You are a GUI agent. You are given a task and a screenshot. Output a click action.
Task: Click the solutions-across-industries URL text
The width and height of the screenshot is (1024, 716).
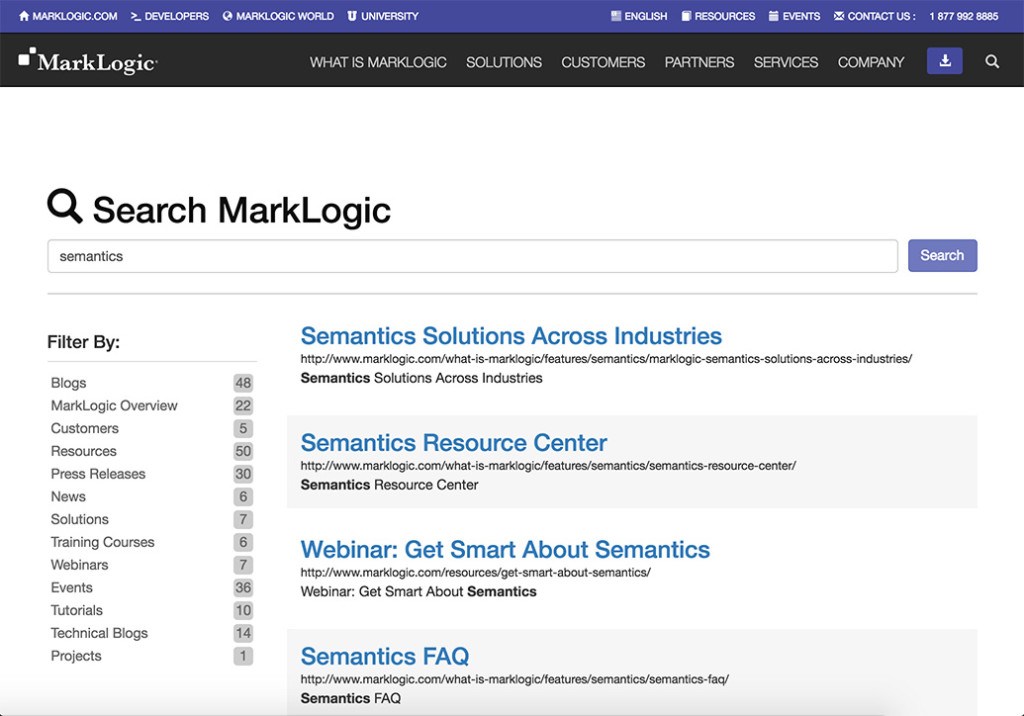tap(606, 359)
